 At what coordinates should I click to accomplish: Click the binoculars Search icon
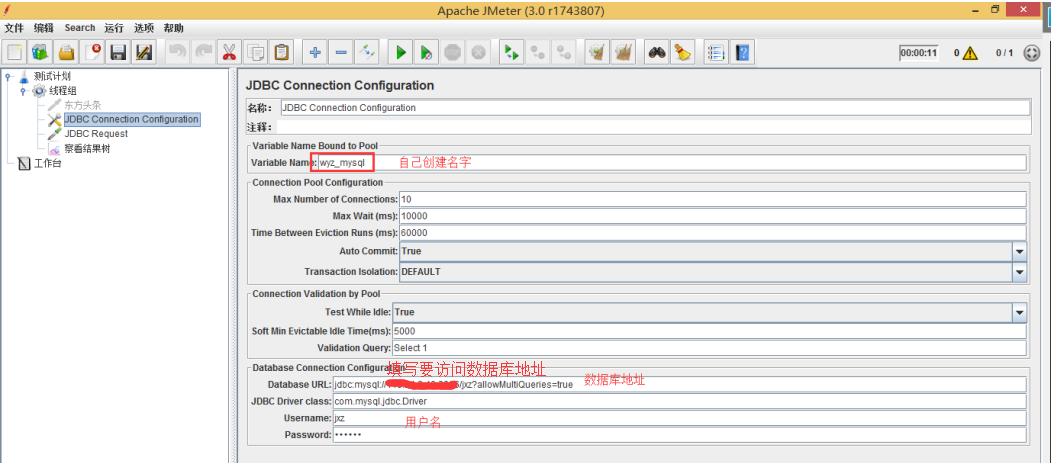[656, 52]
